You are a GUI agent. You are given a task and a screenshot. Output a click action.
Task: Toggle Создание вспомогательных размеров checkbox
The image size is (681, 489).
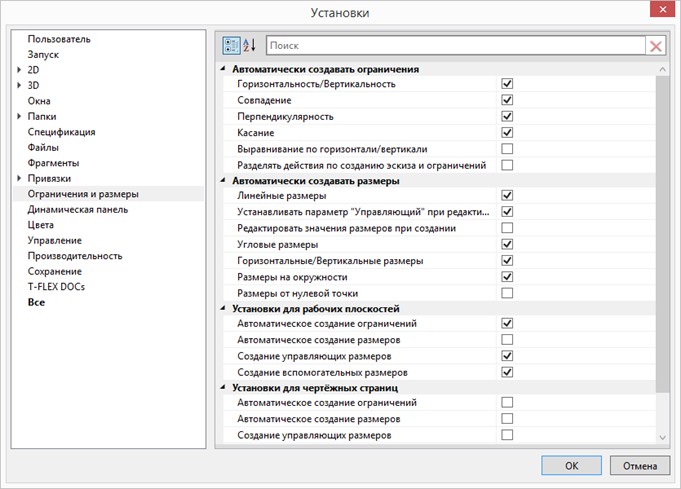507,372
